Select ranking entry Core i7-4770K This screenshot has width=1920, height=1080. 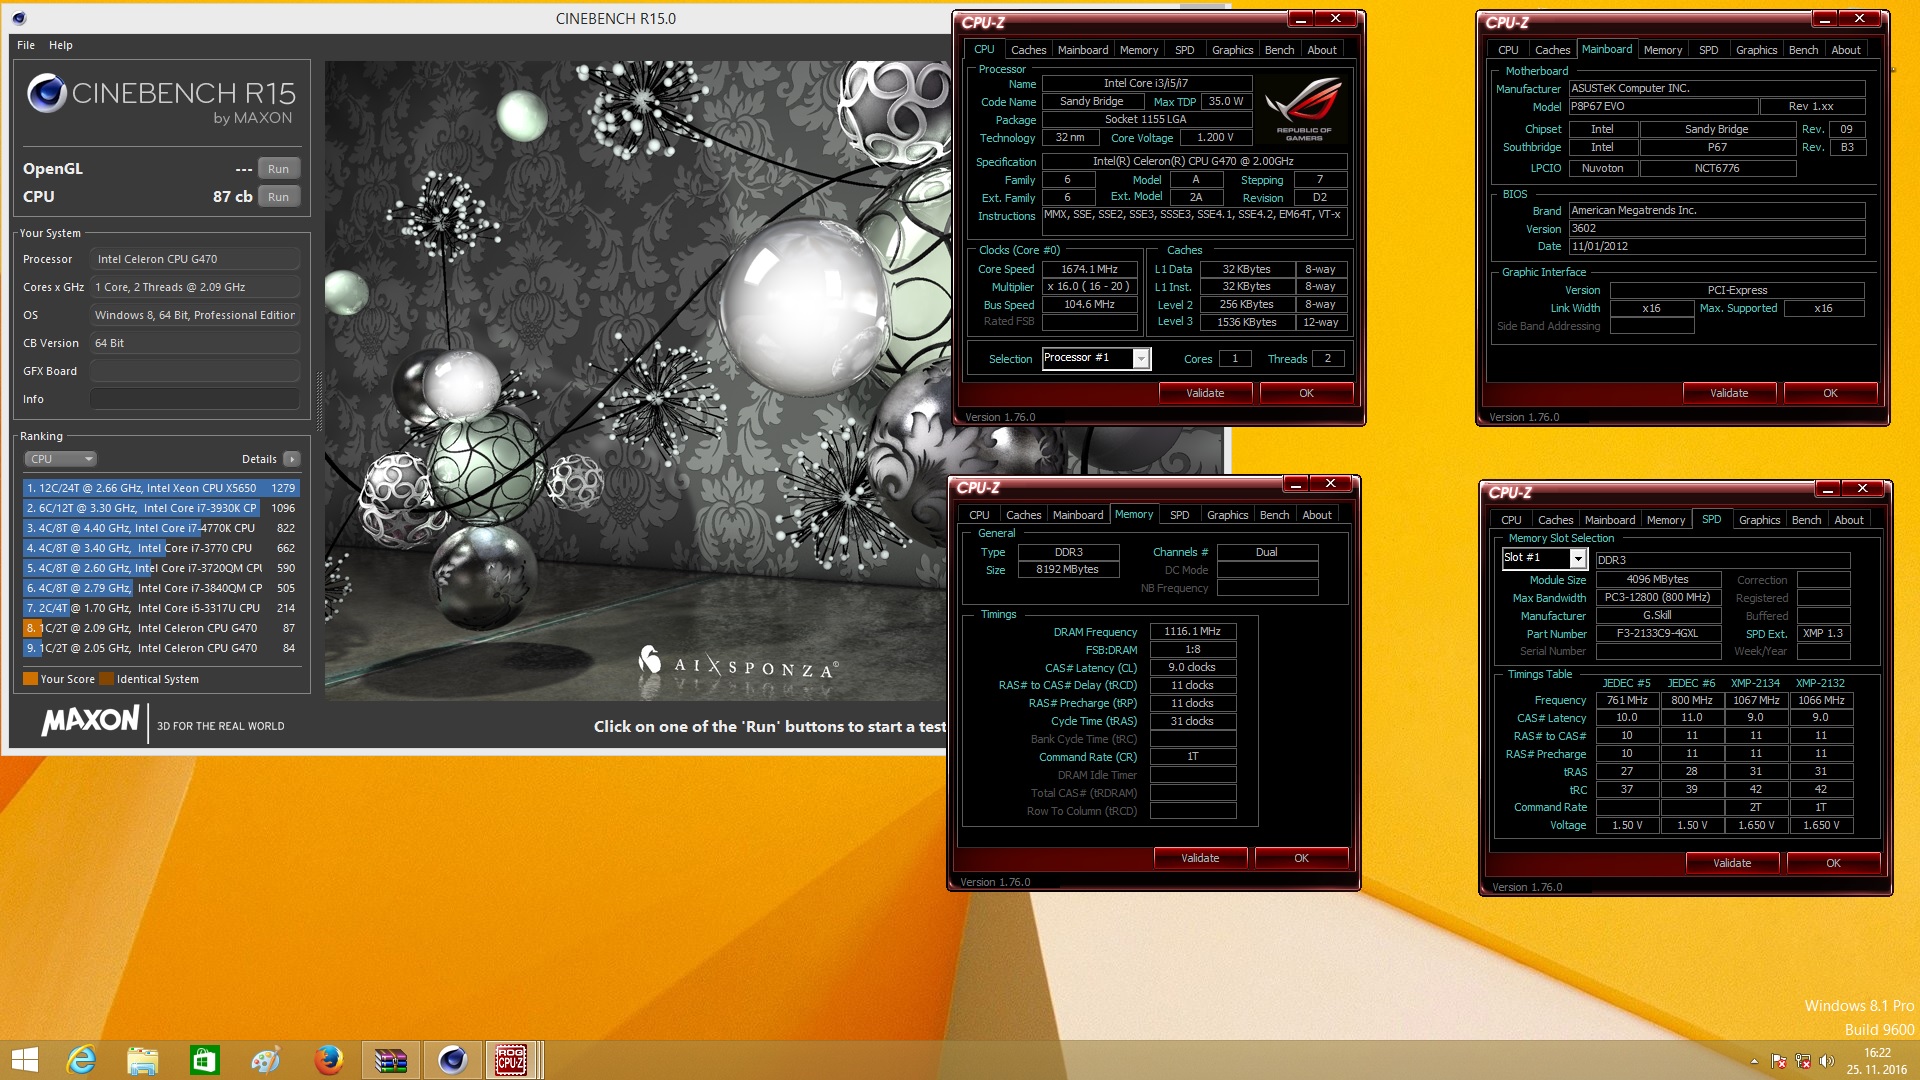(161, 528)
